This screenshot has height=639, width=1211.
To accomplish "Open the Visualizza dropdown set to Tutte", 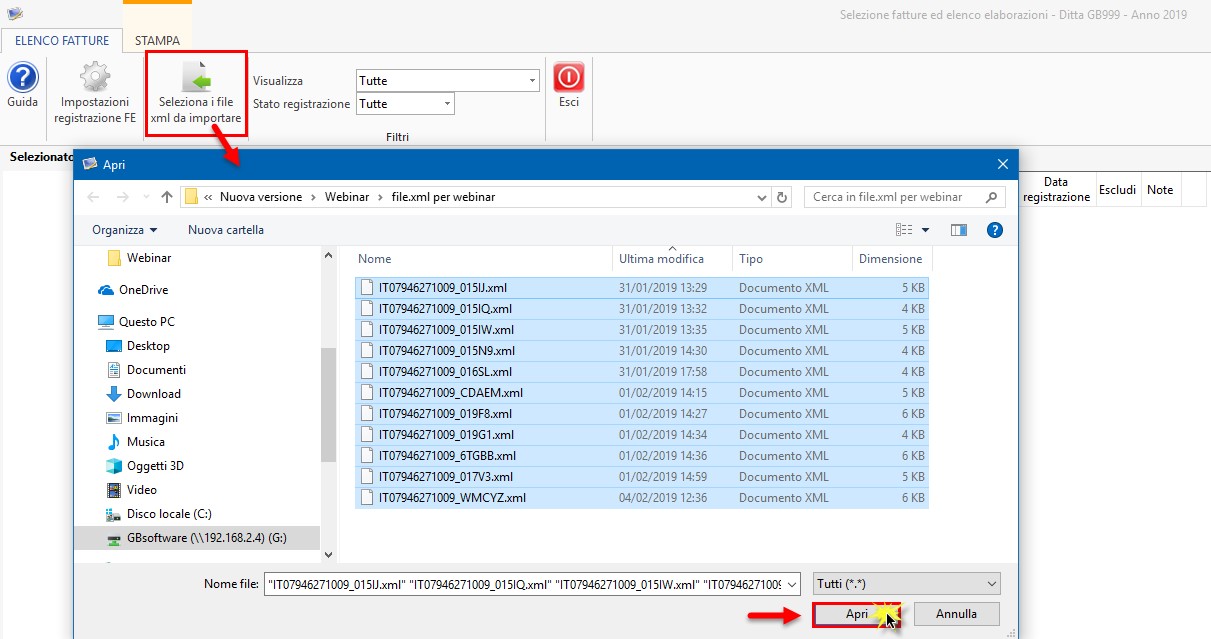I will coord(448,81).
